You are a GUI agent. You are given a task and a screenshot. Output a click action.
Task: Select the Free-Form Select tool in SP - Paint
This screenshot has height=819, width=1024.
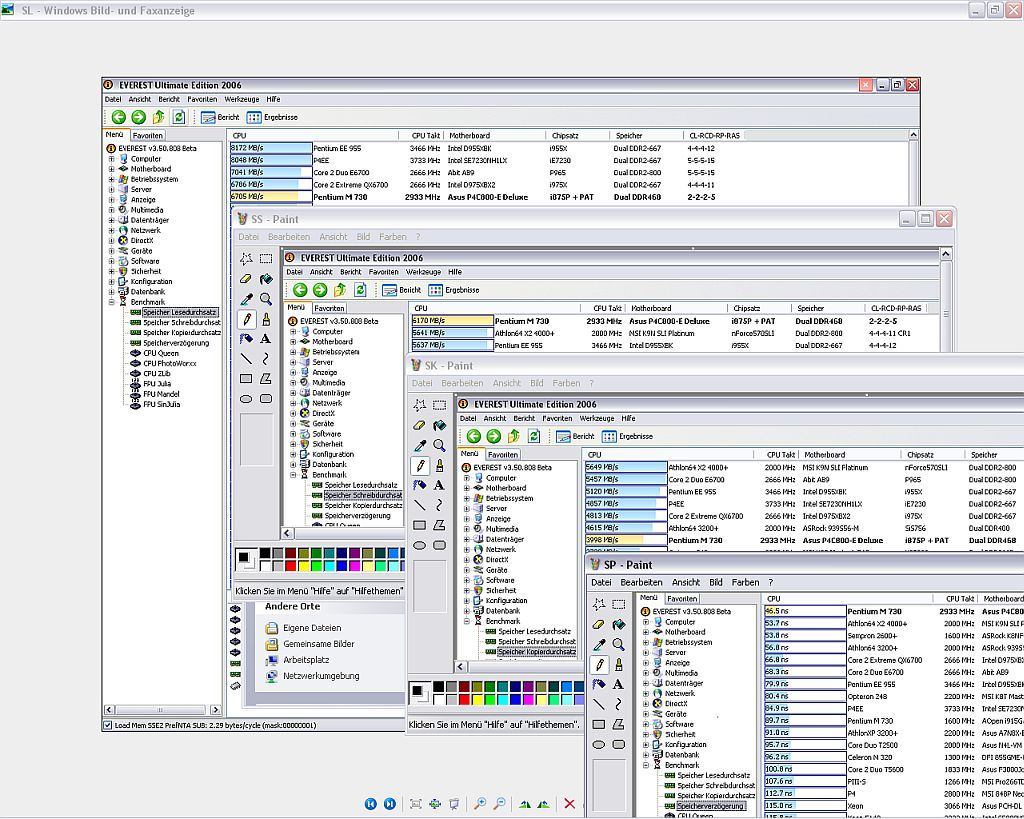(598, 604)
